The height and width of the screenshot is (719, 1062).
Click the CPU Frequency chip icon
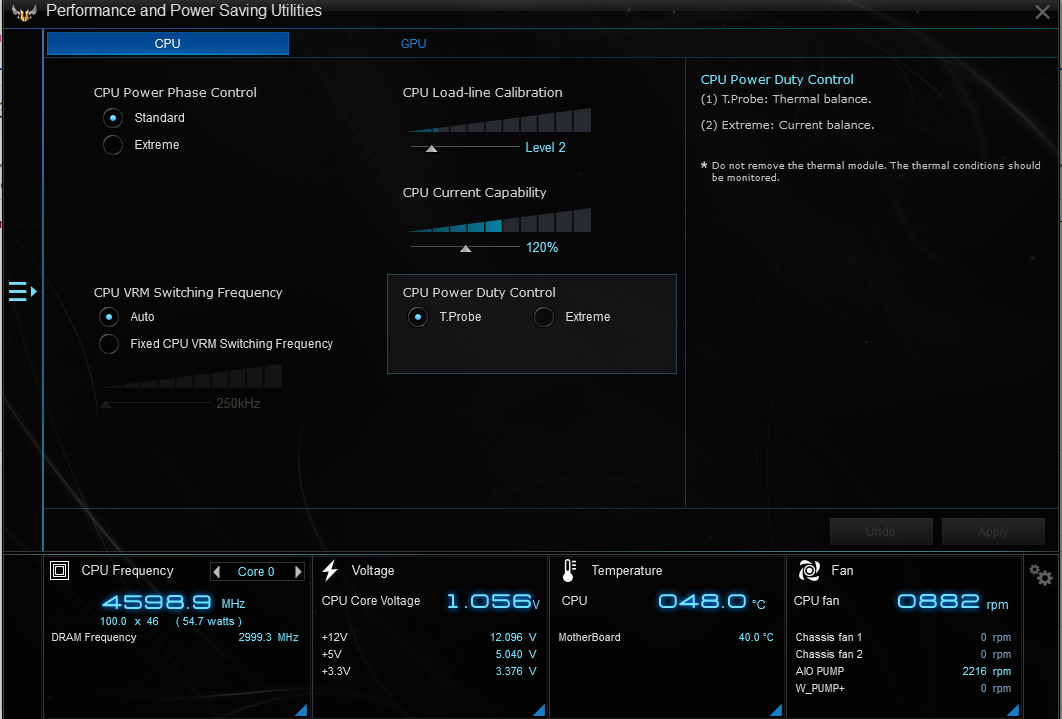60,571
